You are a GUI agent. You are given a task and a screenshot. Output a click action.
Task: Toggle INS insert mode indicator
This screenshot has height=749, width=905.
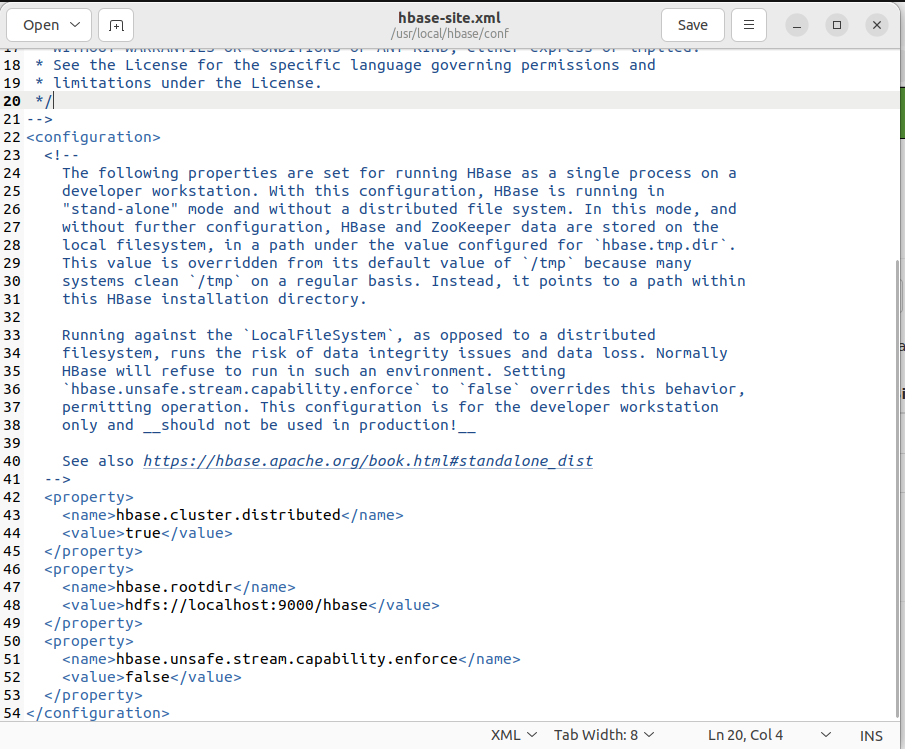click(x=871, y=736)
